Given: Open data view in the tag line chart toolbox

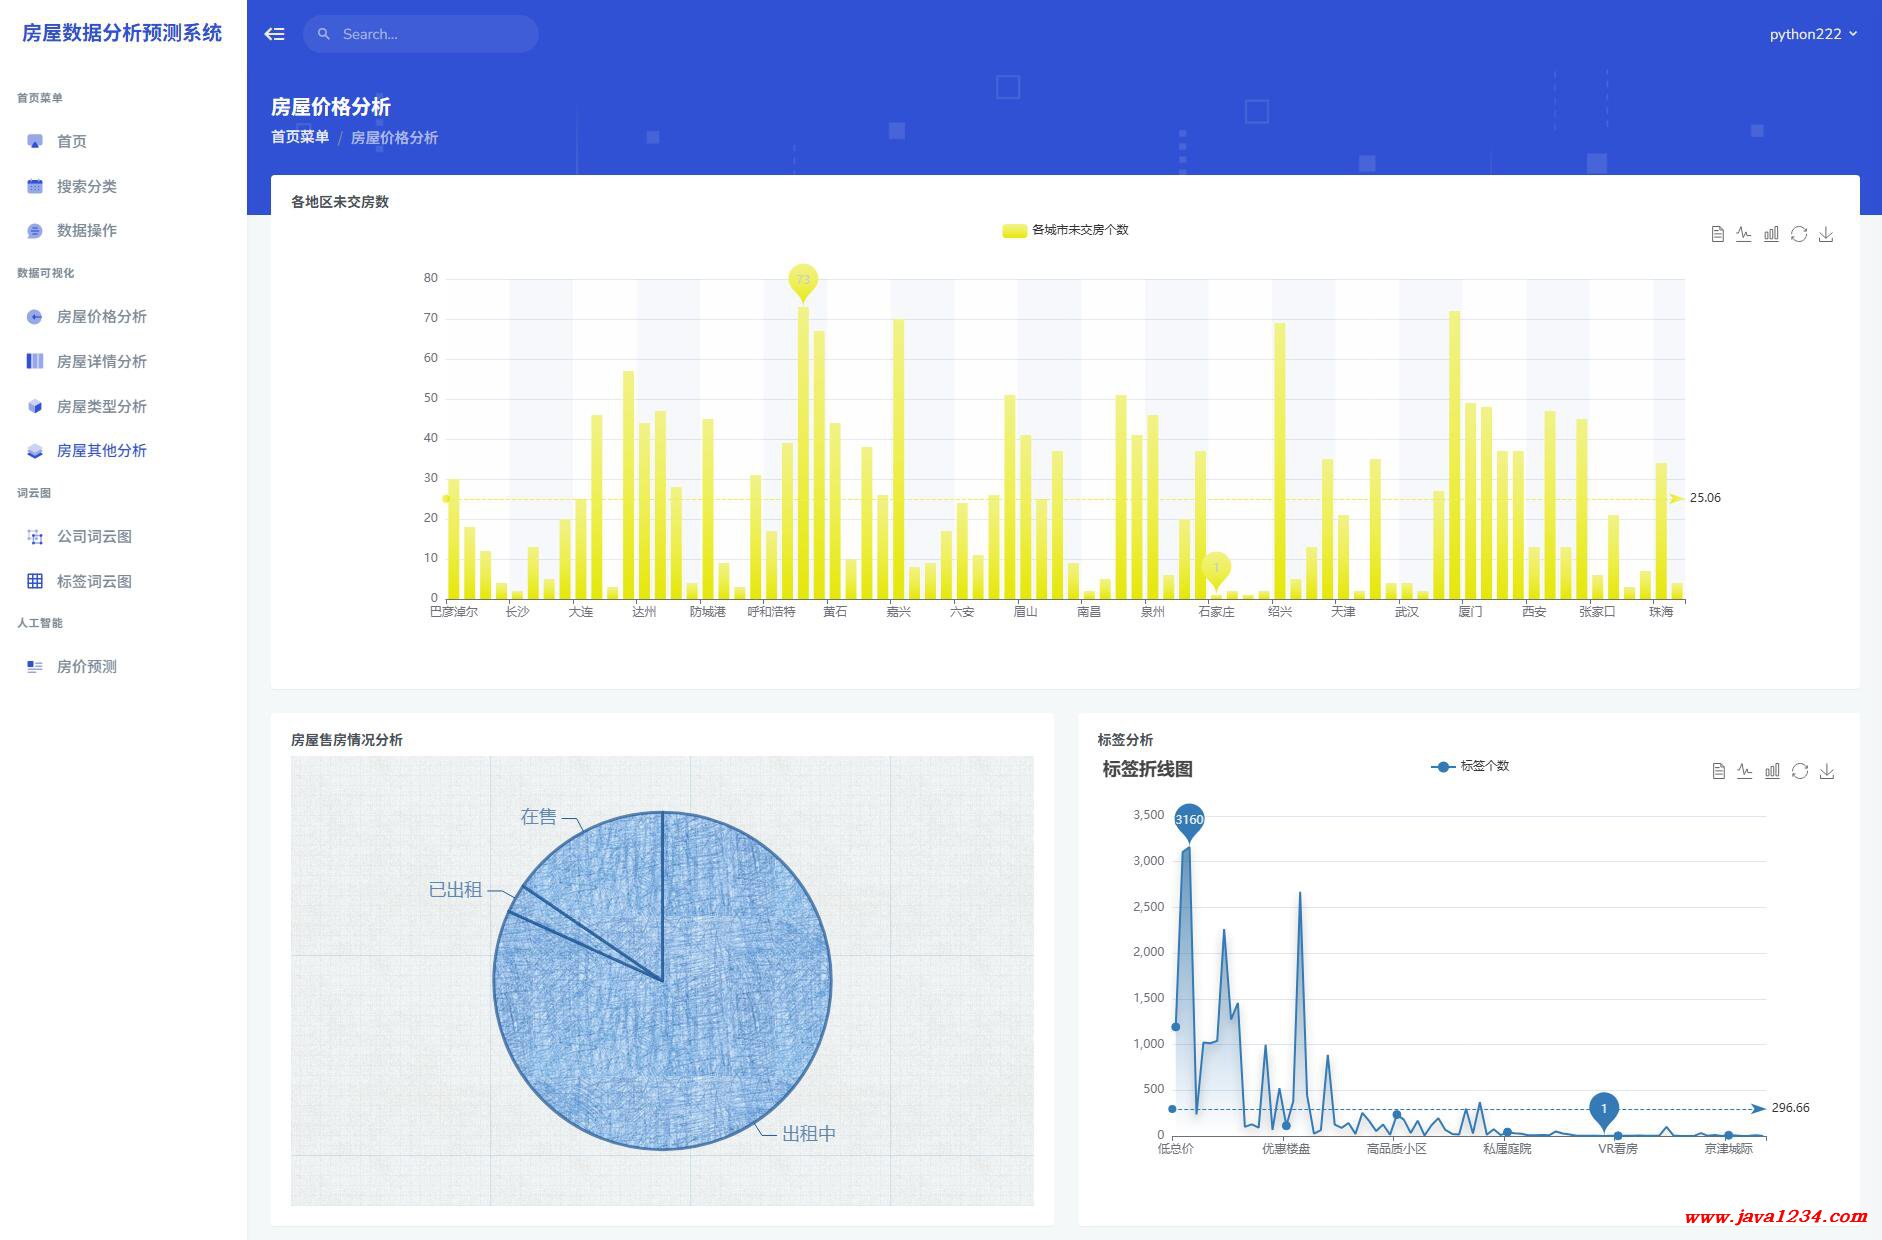Looking at the screenshot, I should click(x=1718, y=771).
